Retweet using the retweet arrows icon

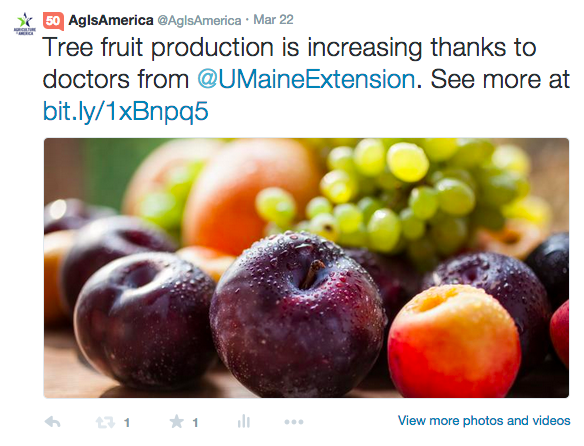105,422
